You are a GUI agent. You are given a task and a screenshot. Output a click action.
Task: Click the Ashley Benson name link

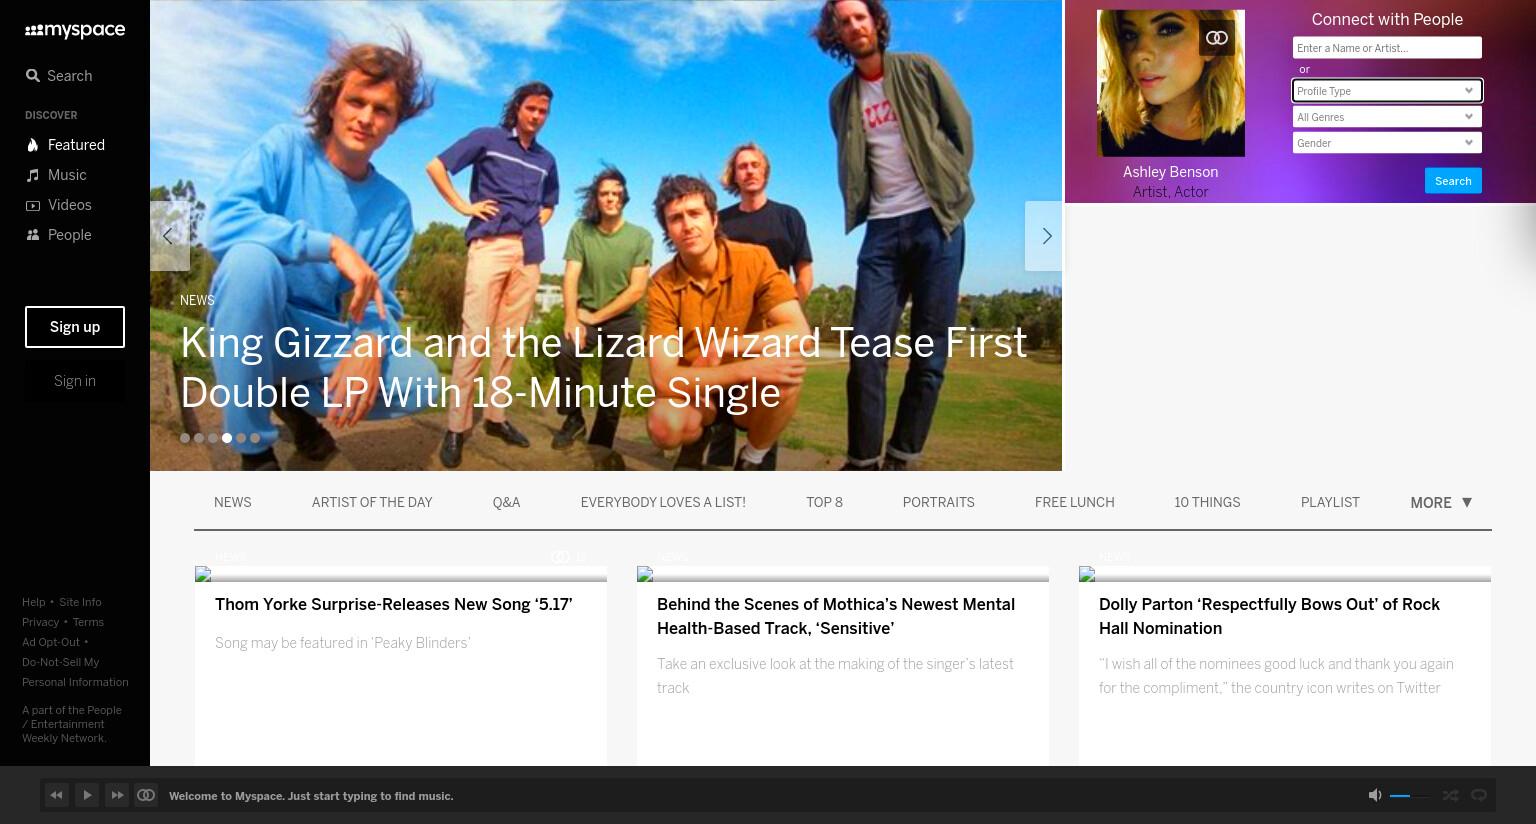point(1170,172)
